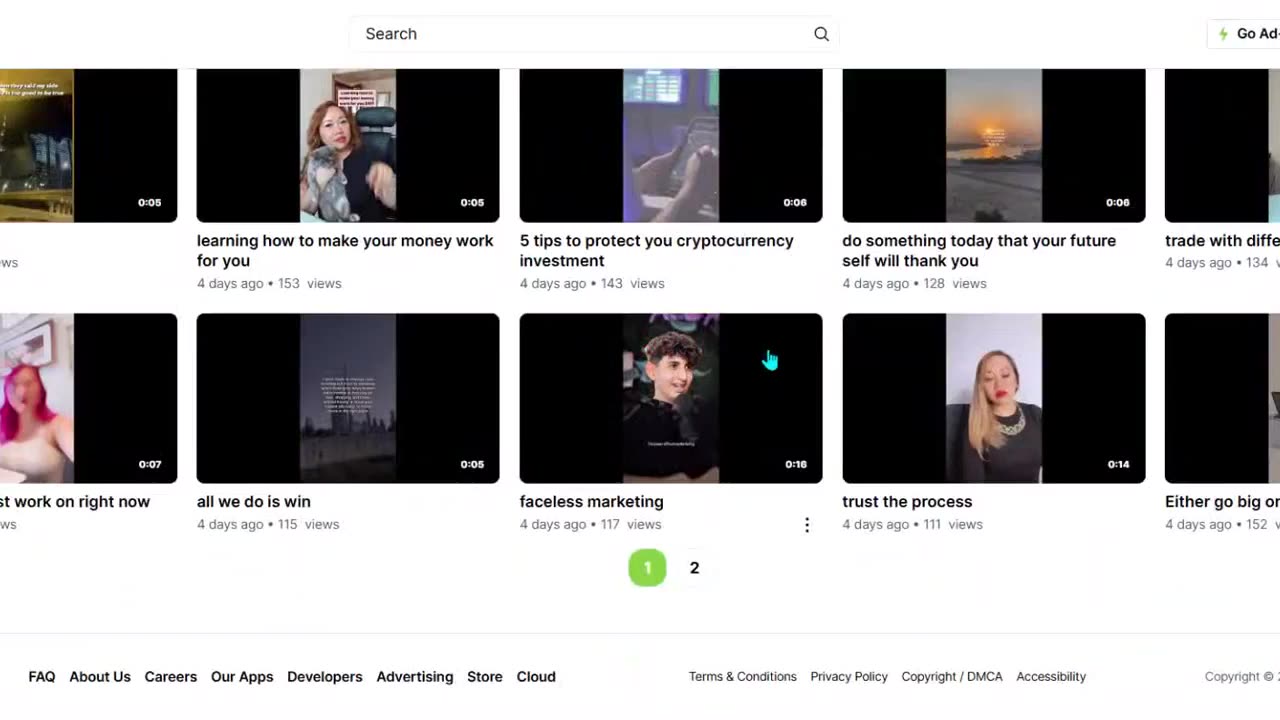The width and height of the screenshot is (1280, 720).
Task: Open the FAQ footer link
Action: point(42,677)
